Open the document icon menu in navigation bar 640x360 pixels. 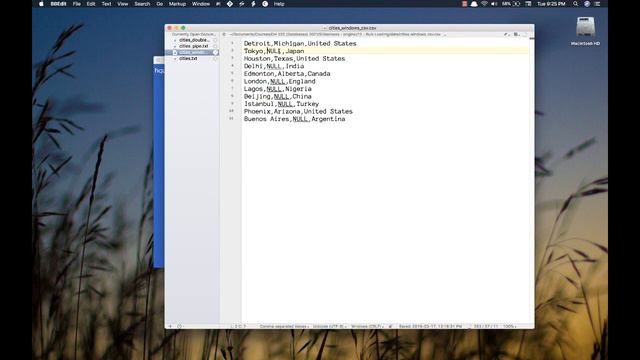pyautogui.click(x=516, y=34)
